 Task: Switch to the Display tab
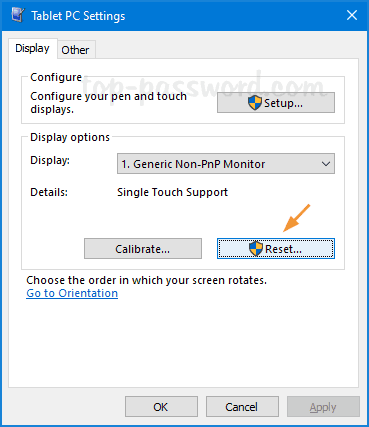32,49
